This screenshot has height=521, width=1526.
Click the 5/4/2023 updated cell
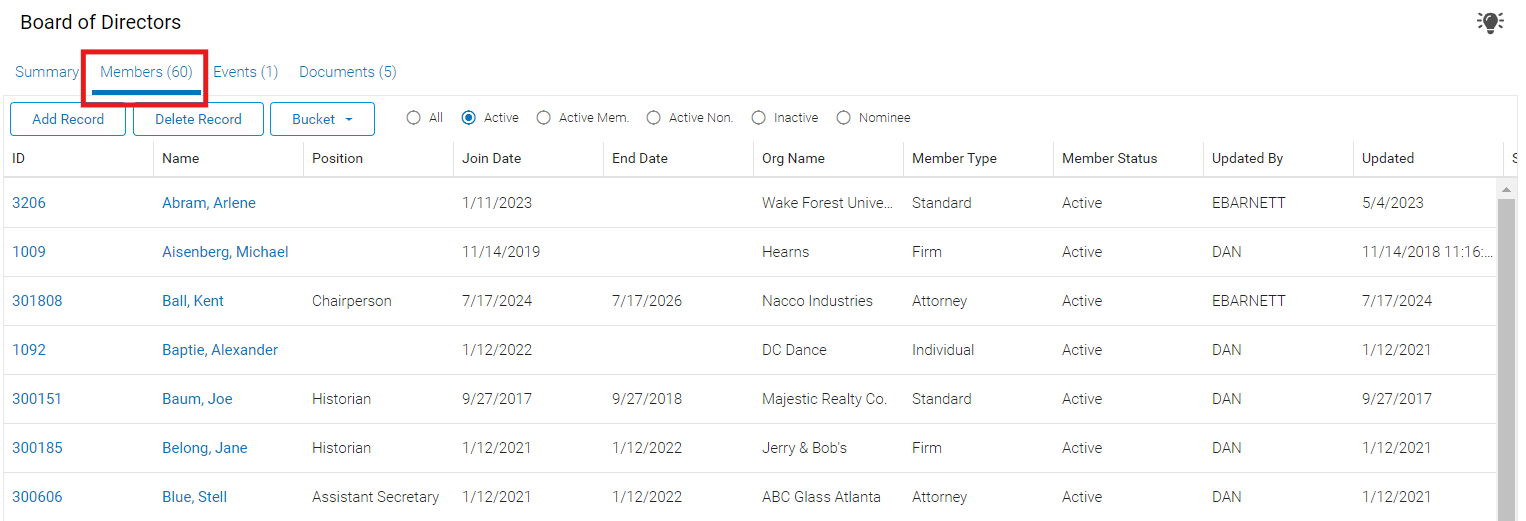click(1392, 203)
